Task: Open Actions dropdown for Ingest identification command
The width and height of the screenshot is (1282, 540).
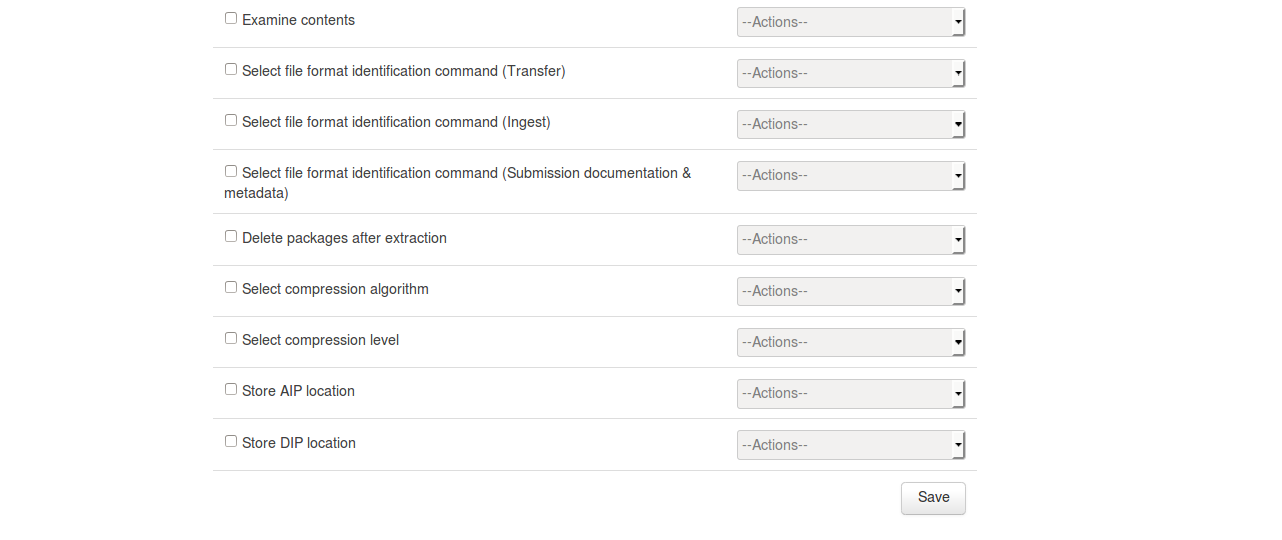Action: (x=850, y=124)
